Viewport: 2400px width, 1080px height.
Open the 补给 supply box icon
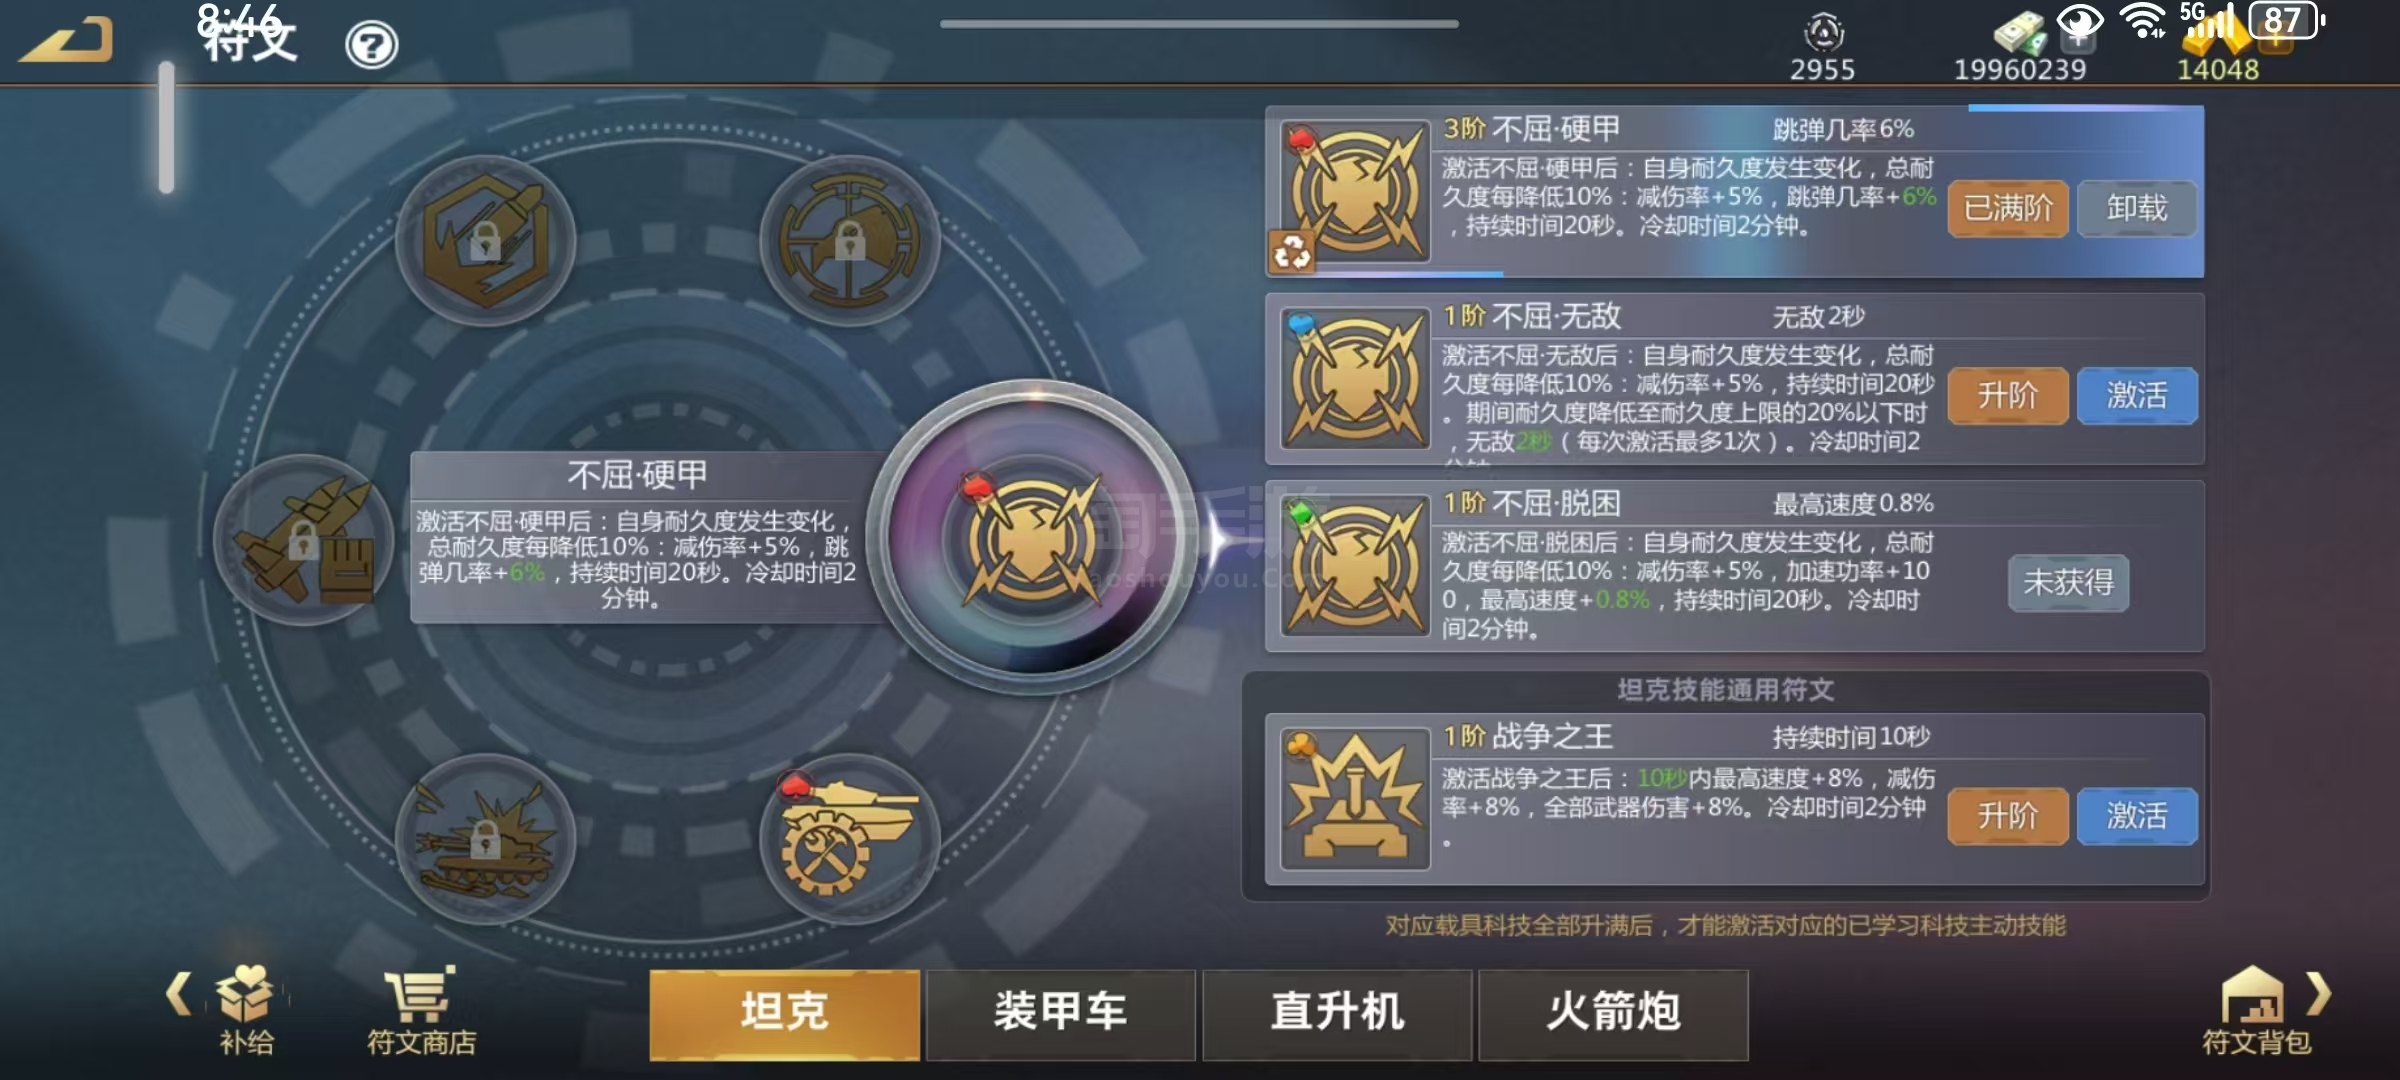tap(246, 1010)
